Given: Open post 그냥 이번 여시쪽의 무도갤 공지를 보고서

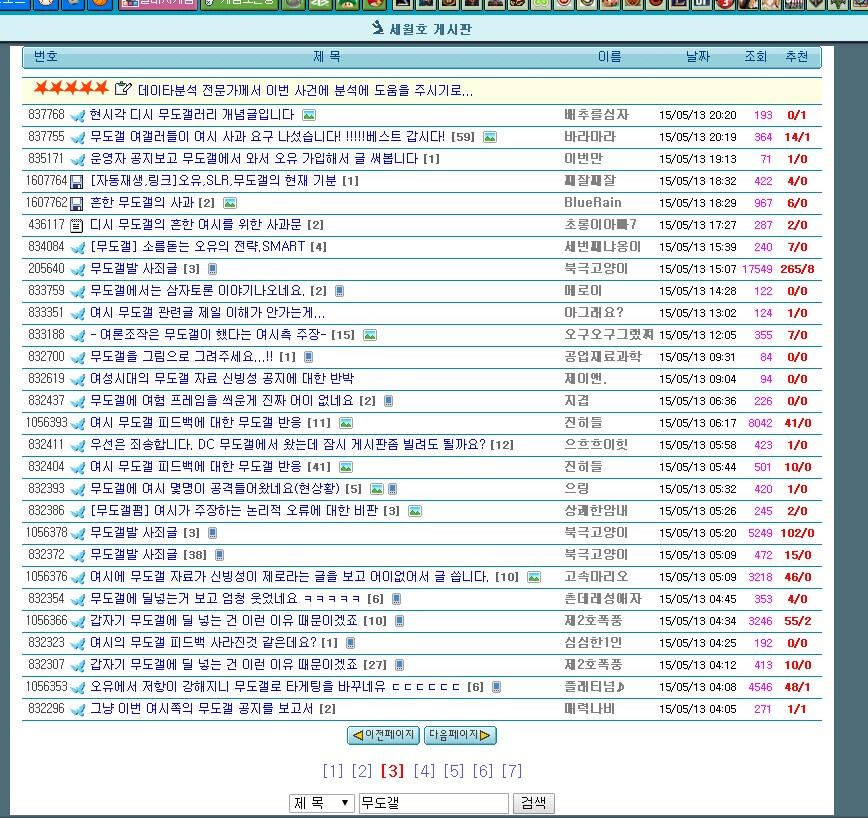Looking at the screenshot, I should pyautogui.click(x=201, y=709).
